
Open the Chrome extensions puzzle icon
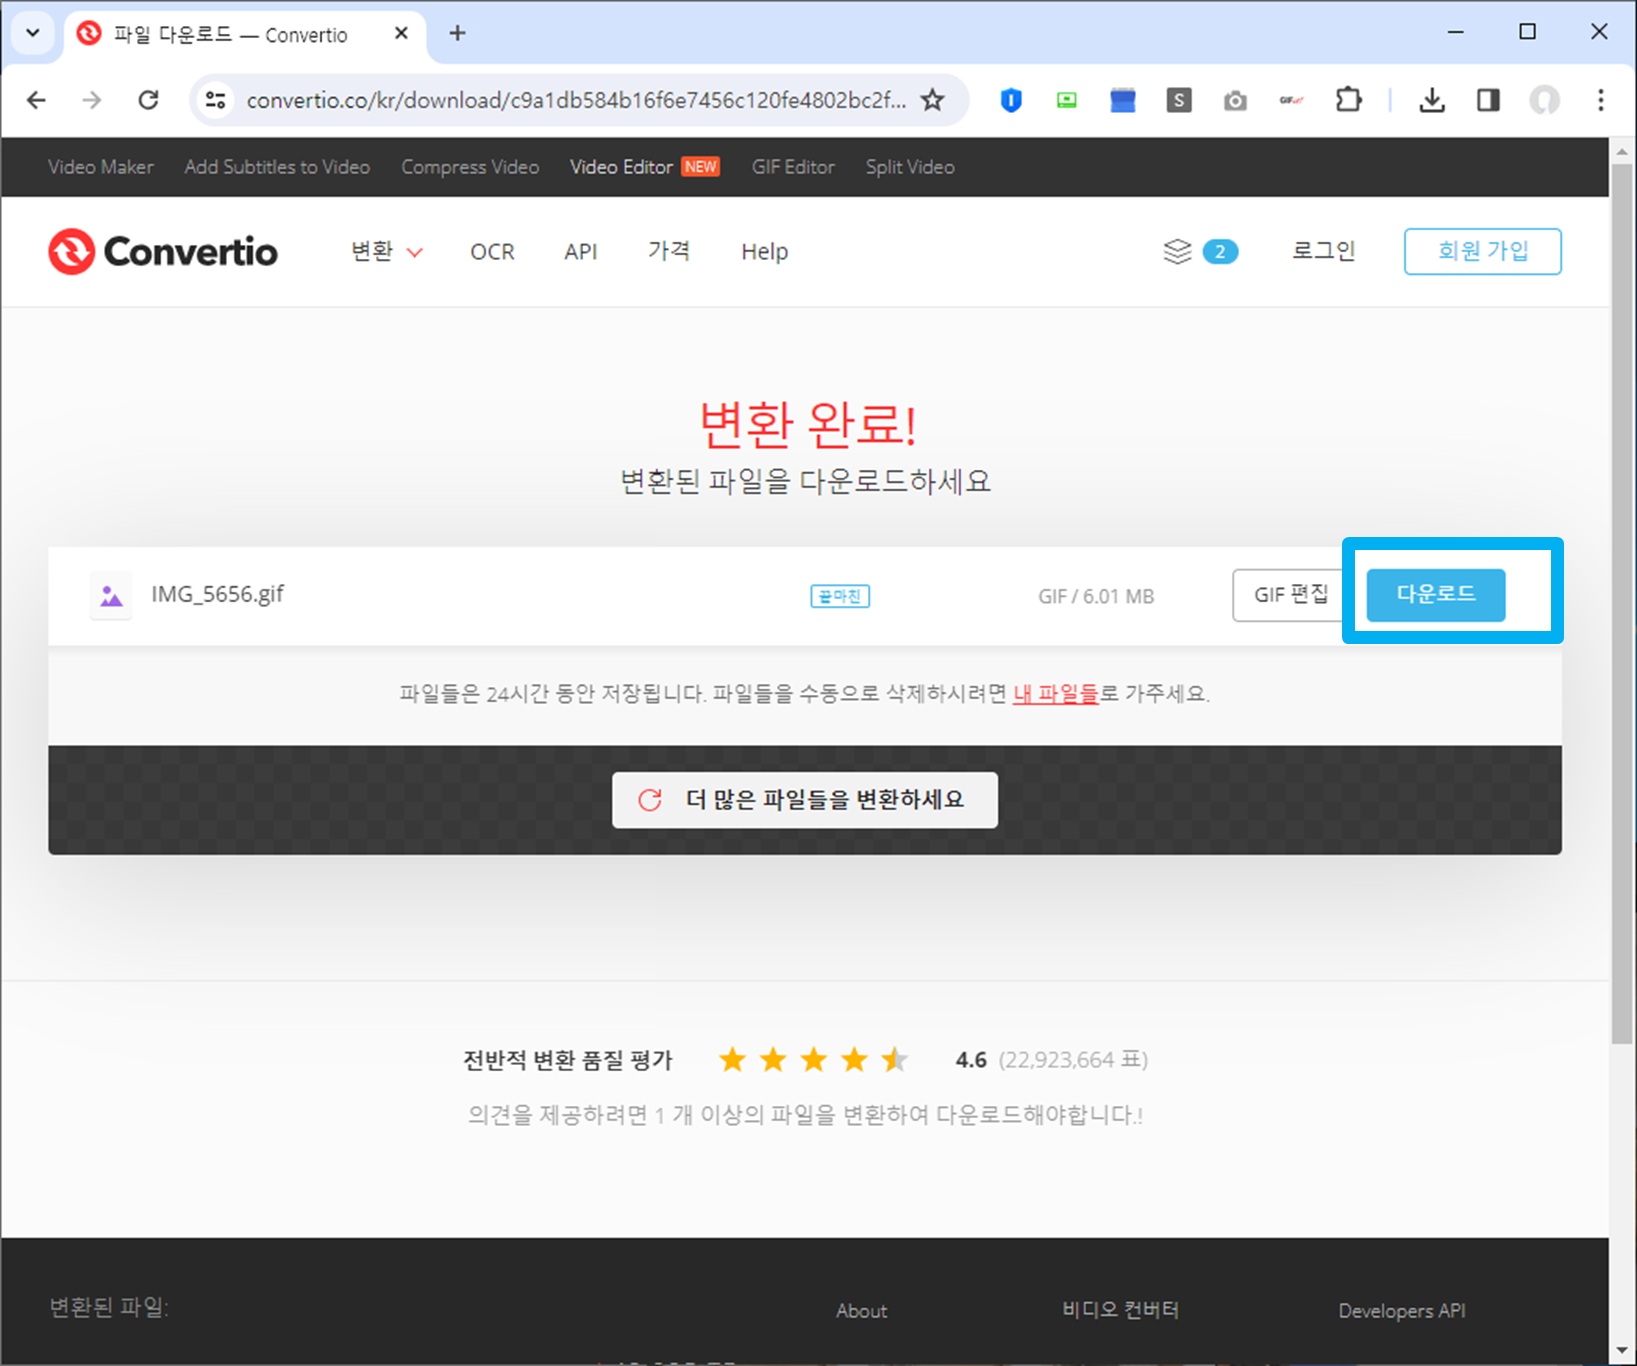(x=1348, y=100)
